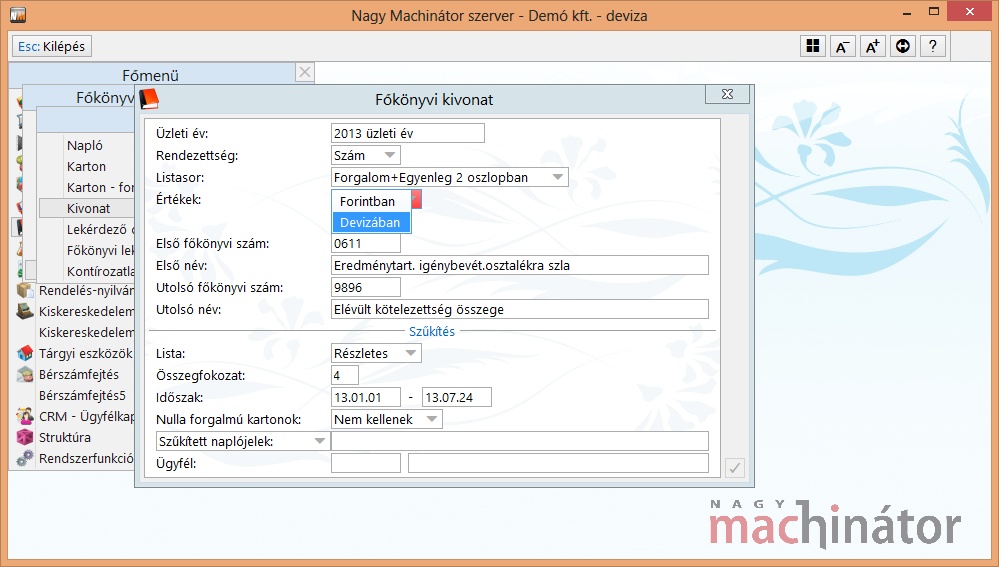This screenshot has width=999, height=567.
Task: Open the Listasor dropdown
Action: pos(450,177)
